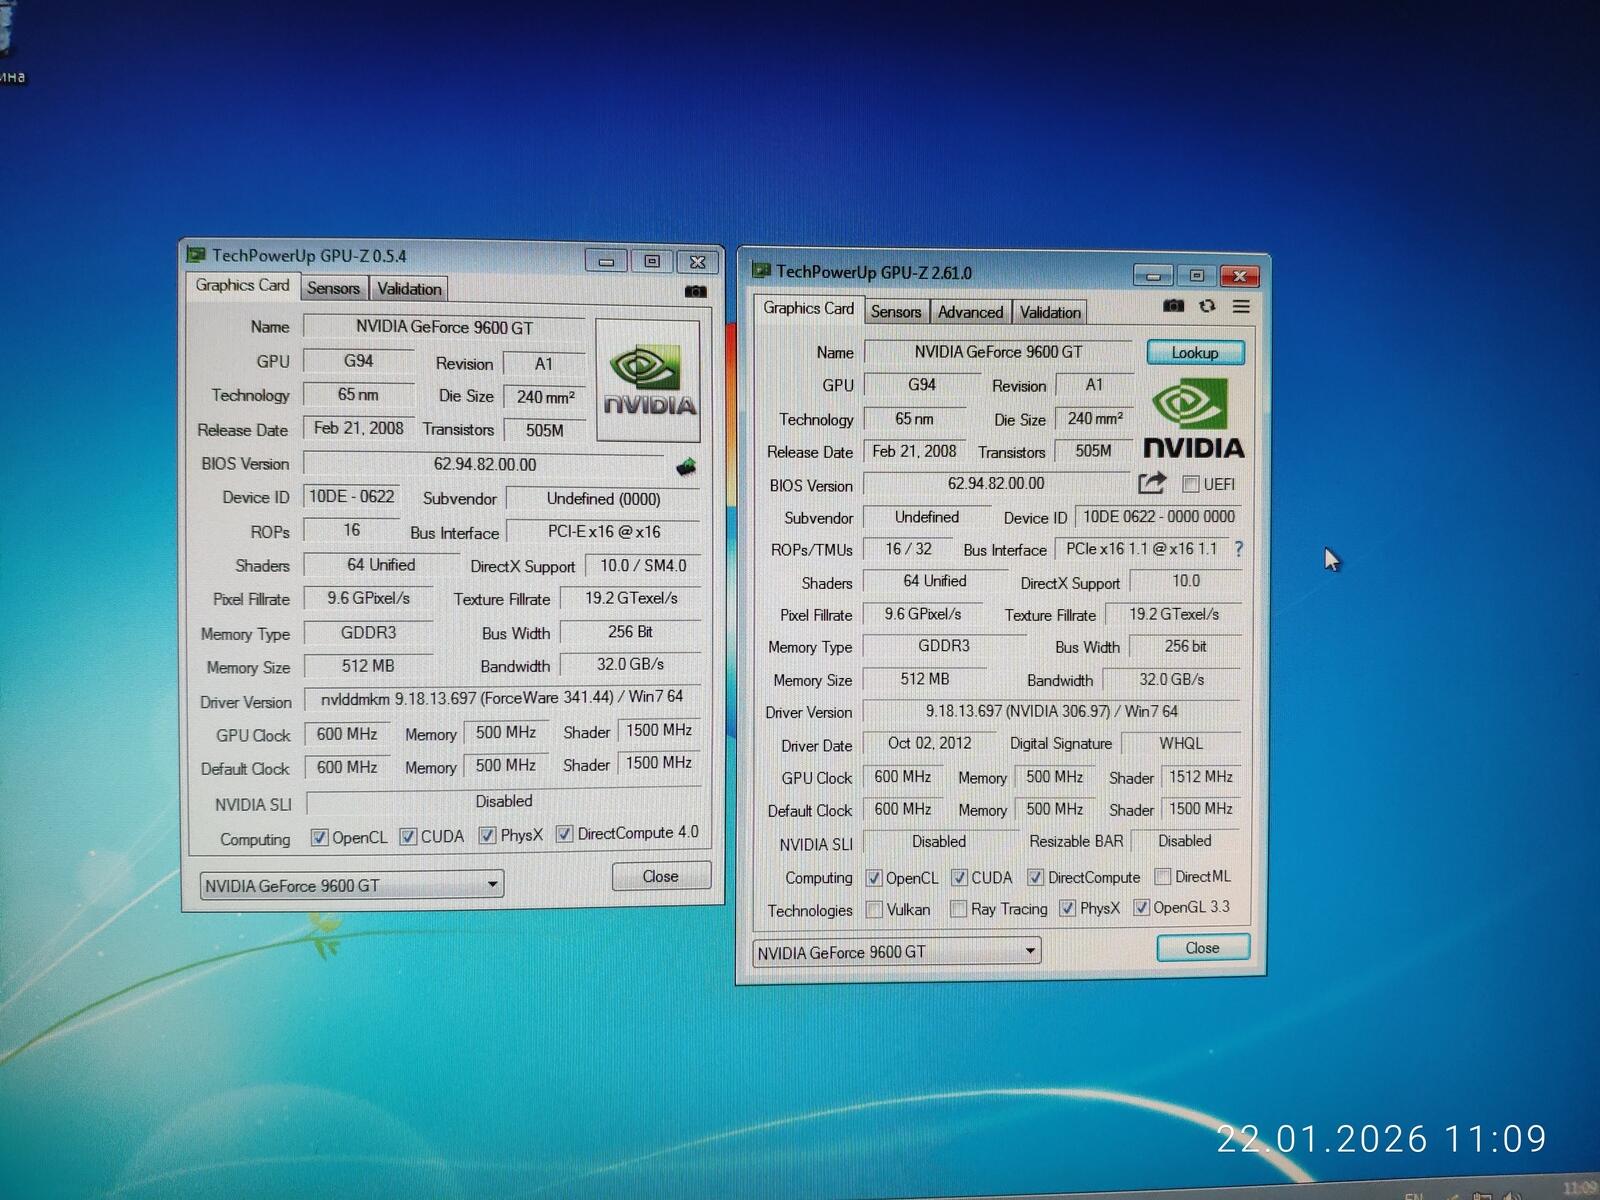Click the NVIDIA logo in GPU-Z 2.61.0 window

tap(1193, 418)
